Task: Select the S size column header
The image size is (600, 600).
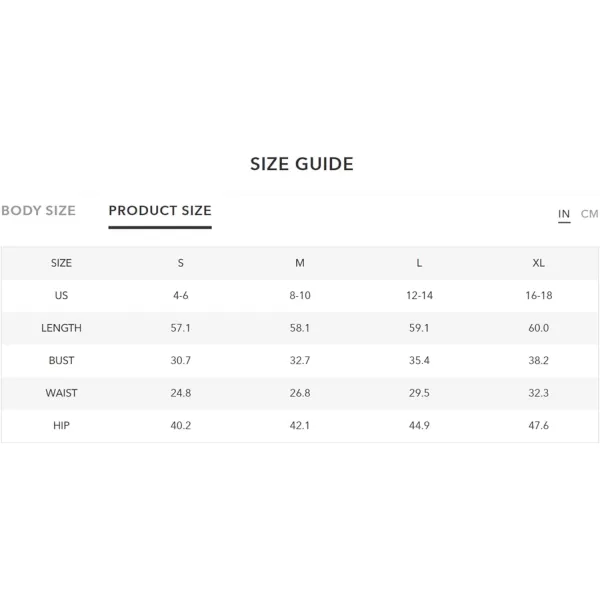Action: point(181,263)
